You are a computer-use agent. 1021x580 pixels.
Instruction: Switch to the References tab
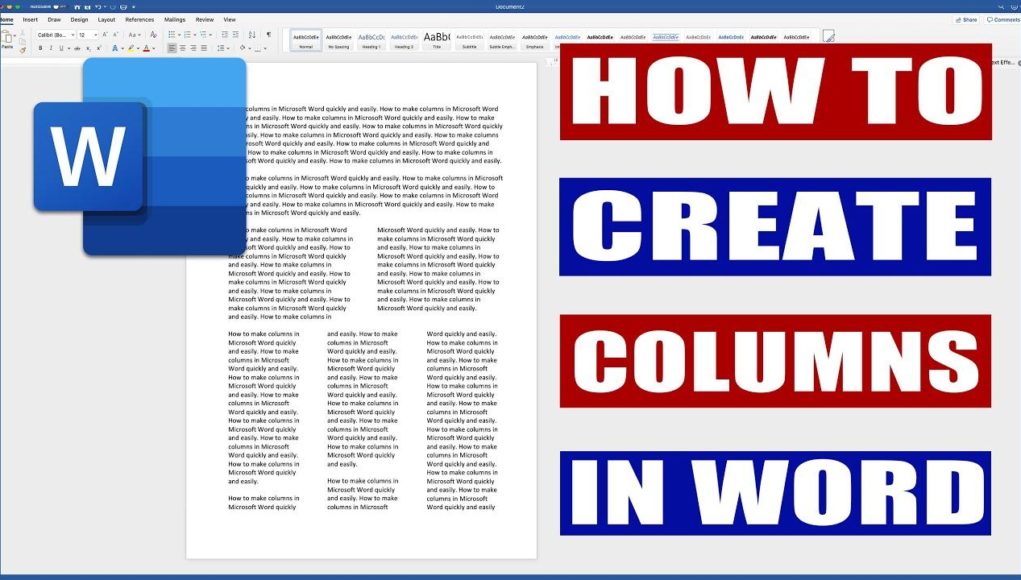click(139, 20)
